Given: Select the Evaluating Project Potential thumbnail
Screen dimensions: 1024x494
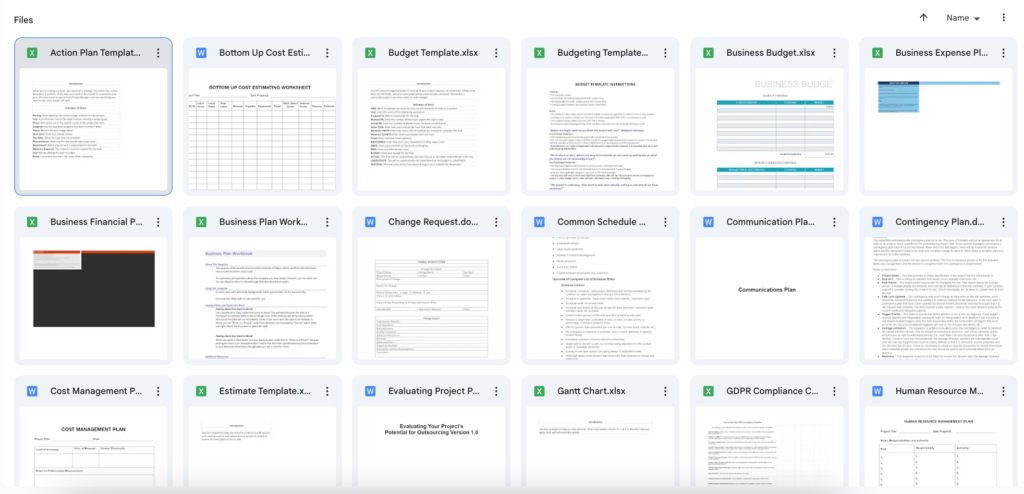Looking at the screenshot, I should pyautogui.click(x=432, y=446).
